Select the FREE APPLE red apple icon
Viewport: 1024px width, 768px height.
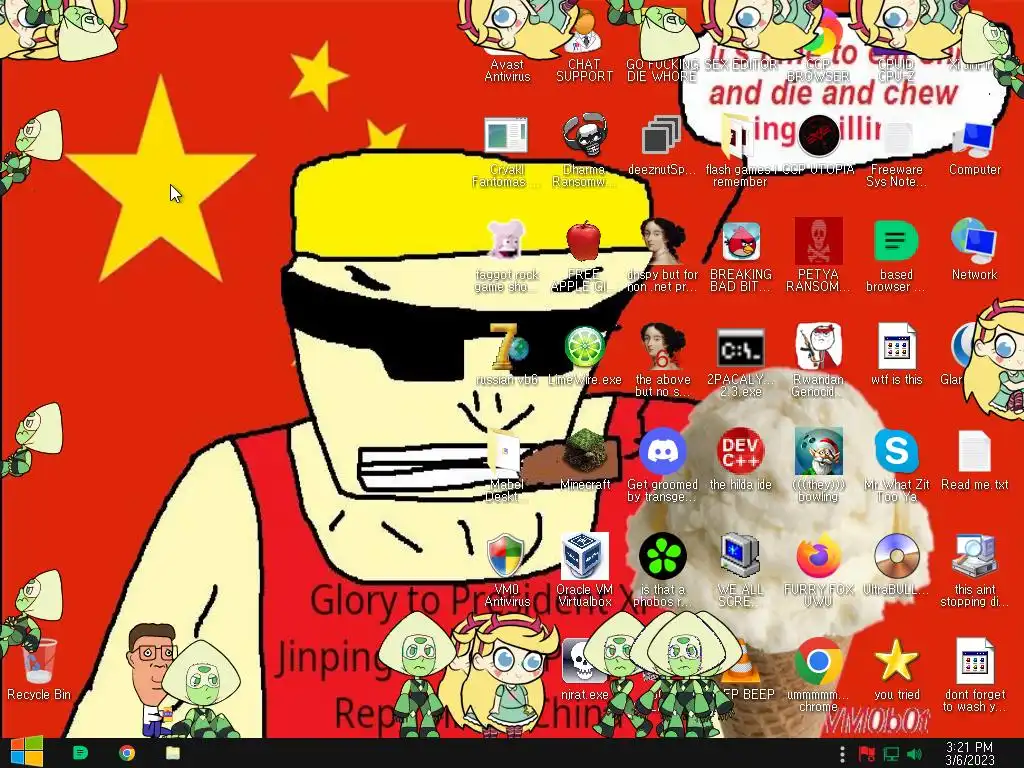click(584, 255)
